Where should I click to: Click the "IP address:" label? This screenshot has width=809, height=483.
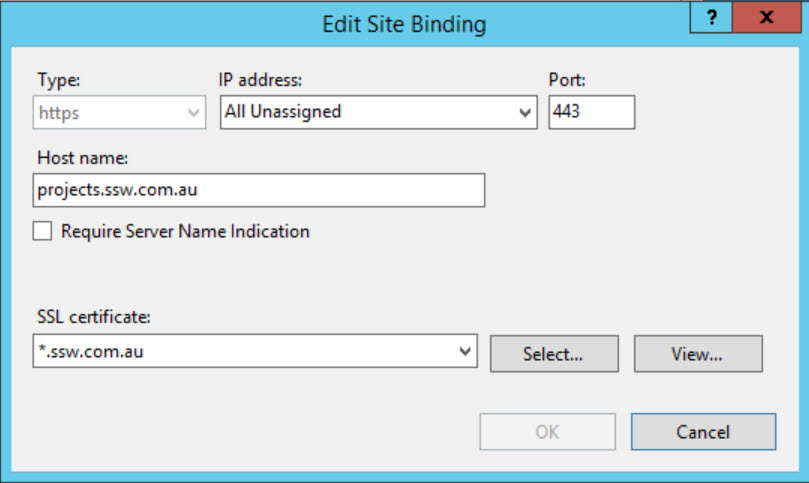260,78
